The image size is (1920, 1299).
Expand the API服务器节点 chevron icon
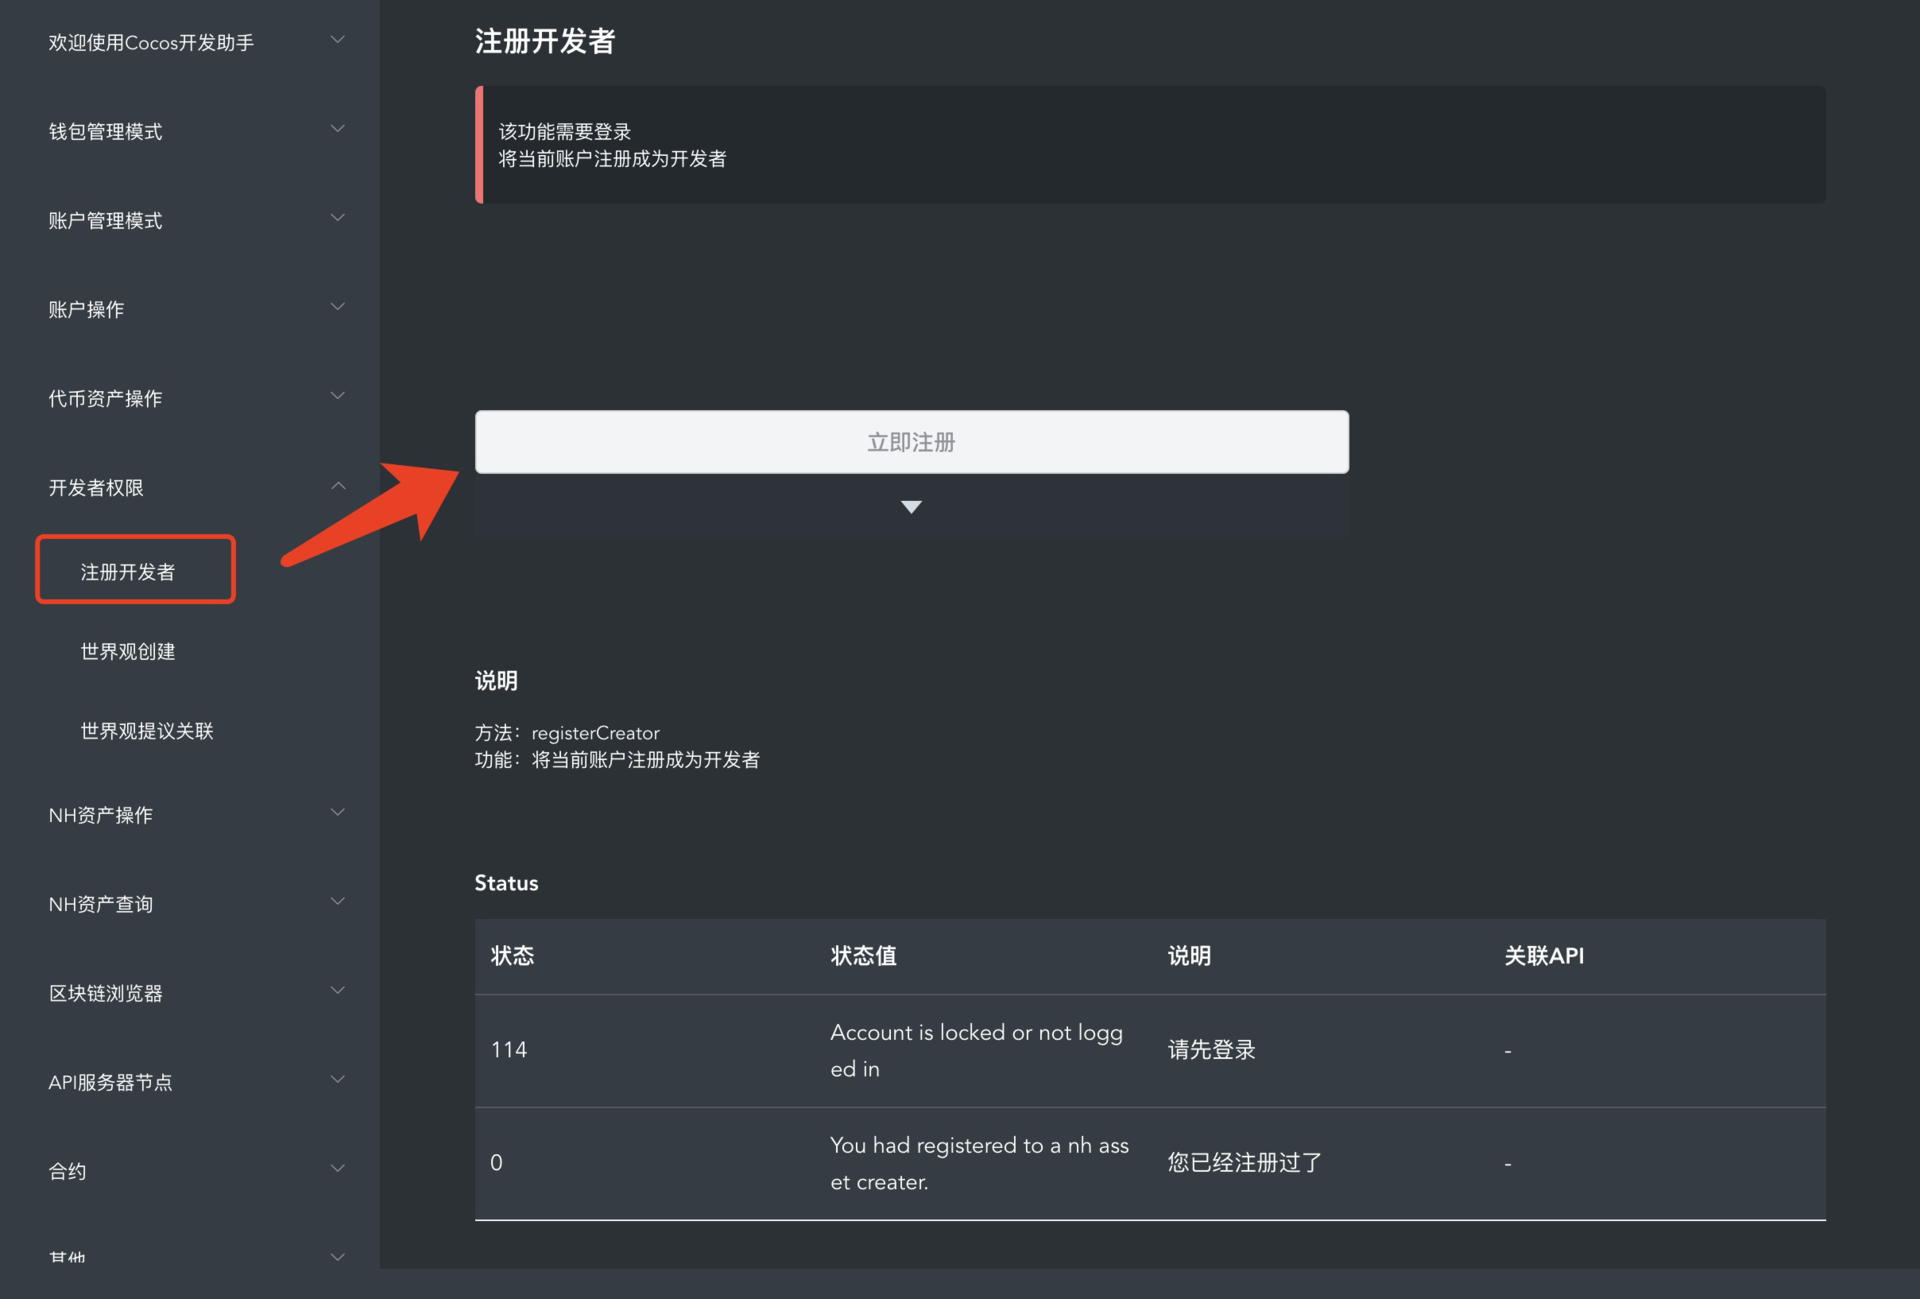[x=338, y=1080]
